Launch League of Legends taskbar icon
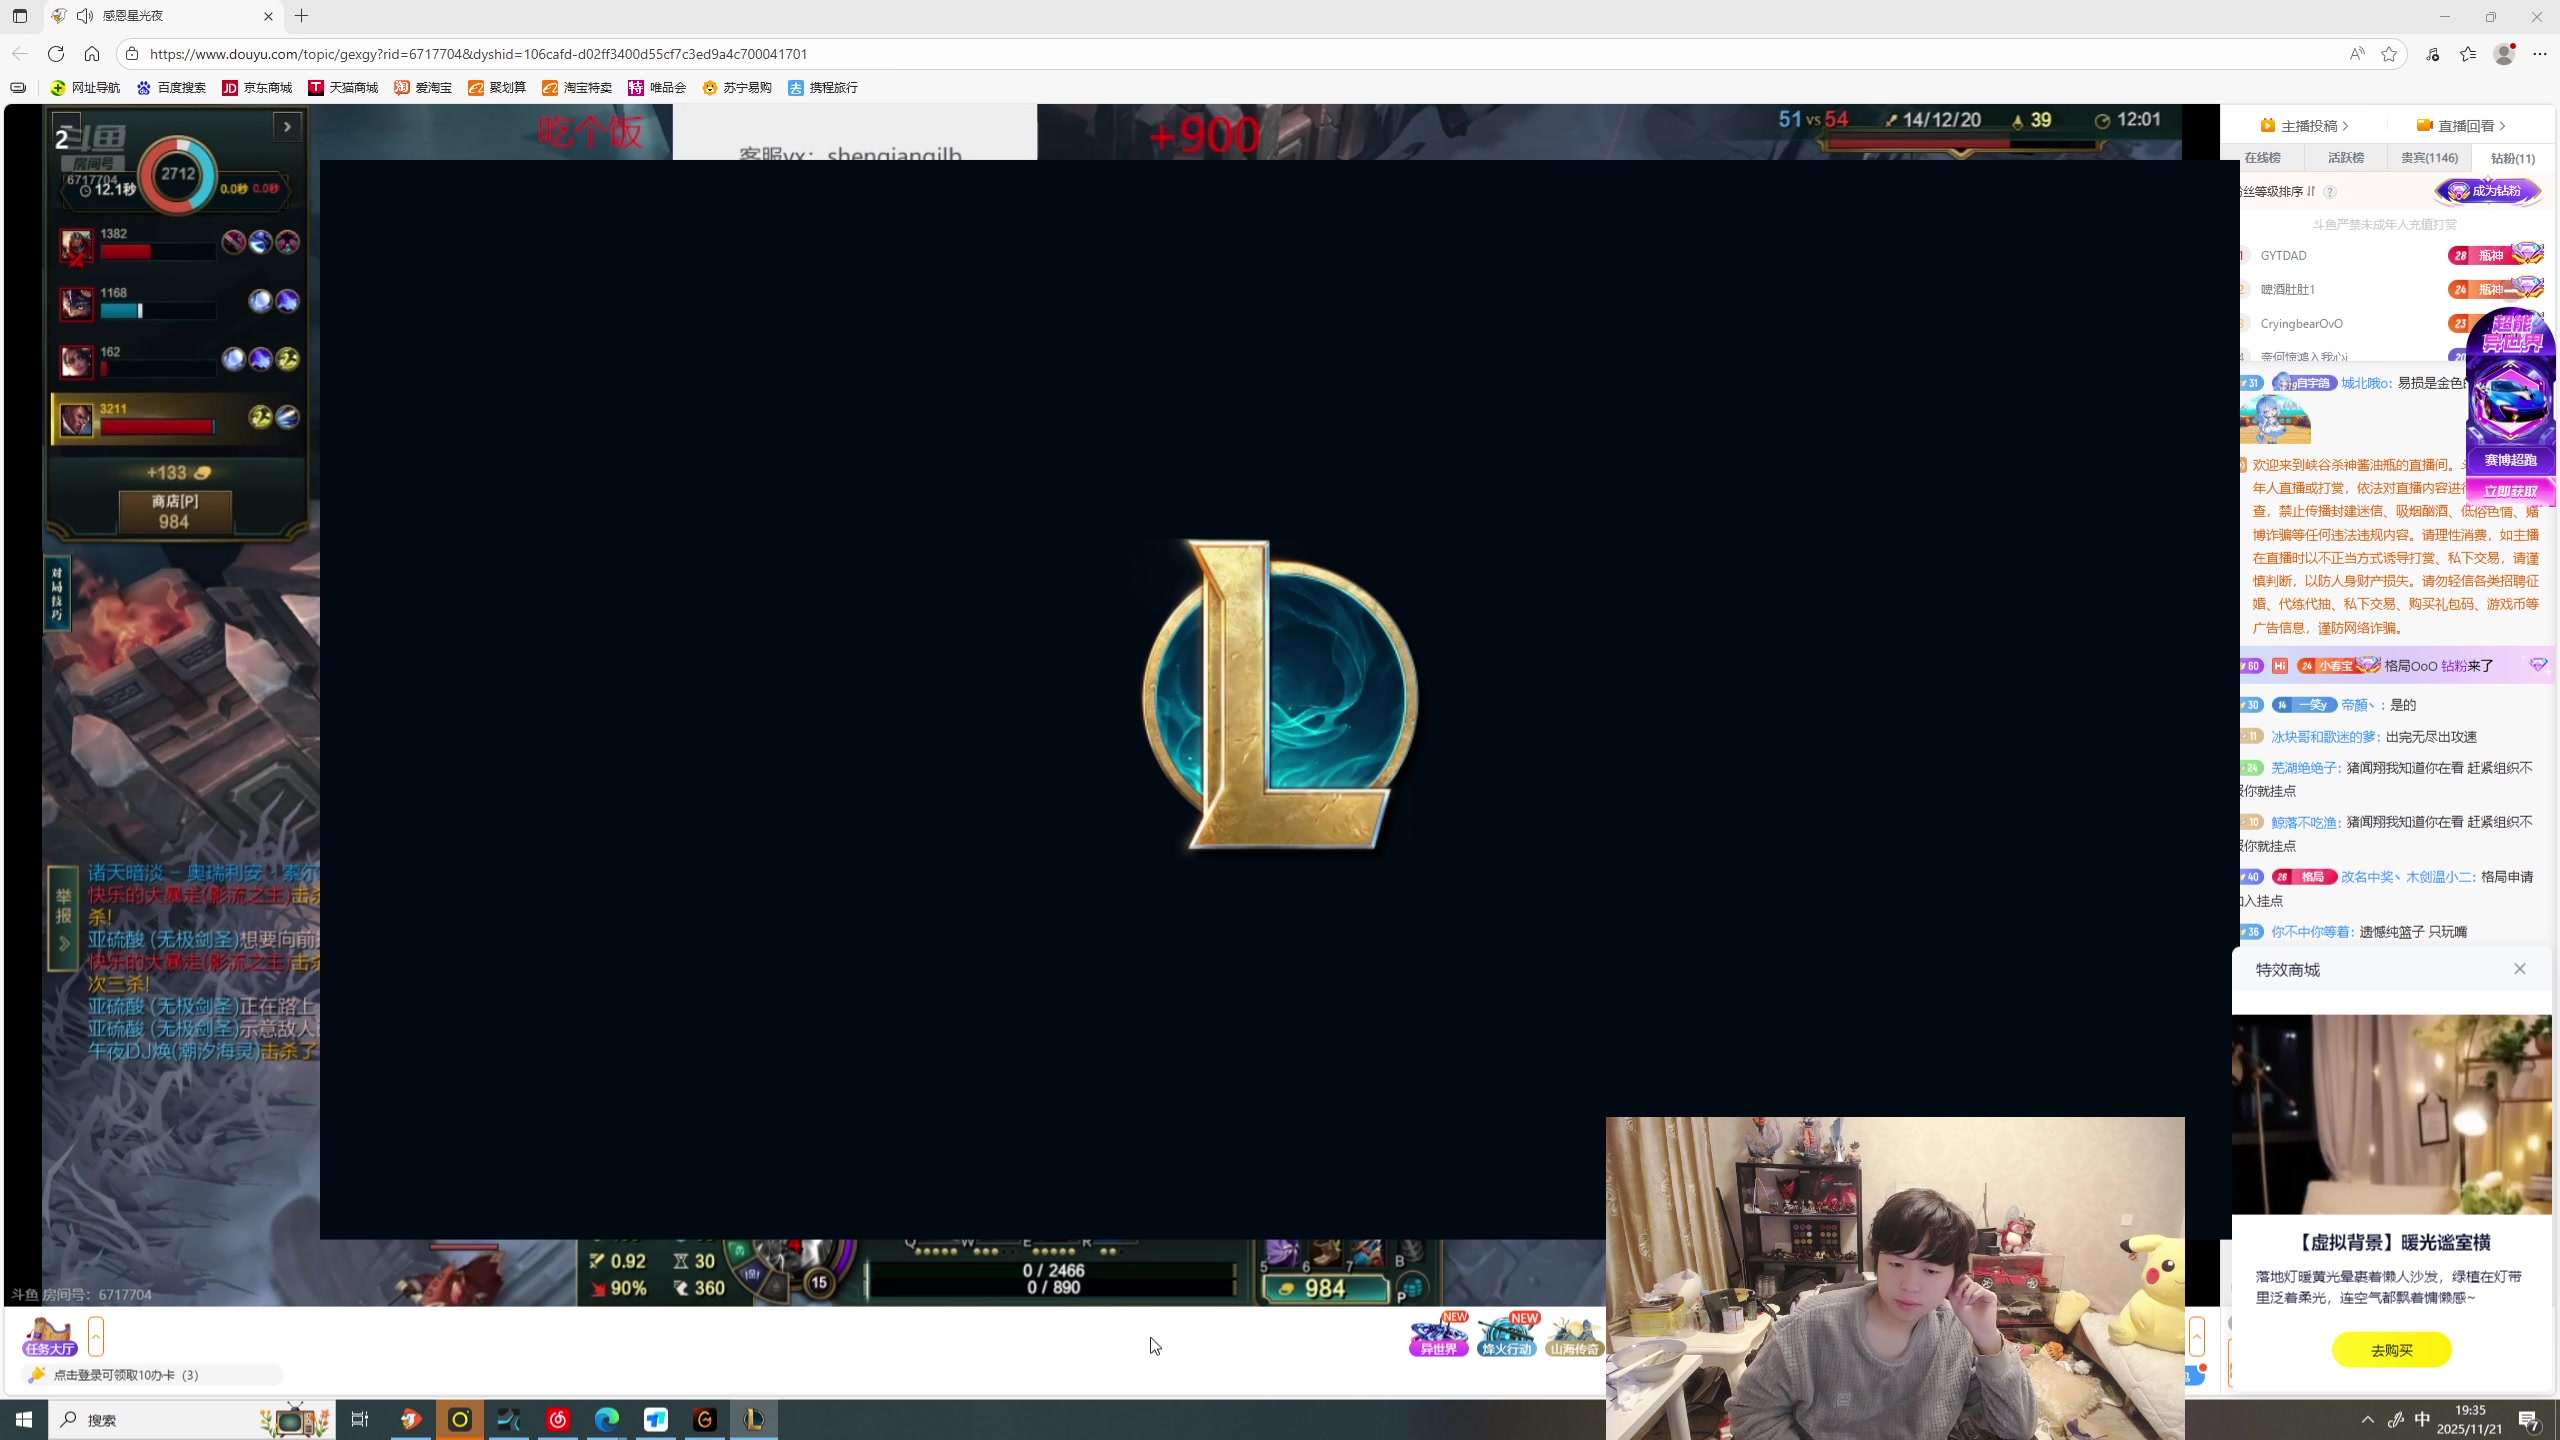Image resolution: width=2560 pixels, height=1440 pixels. pos(753,1419)
